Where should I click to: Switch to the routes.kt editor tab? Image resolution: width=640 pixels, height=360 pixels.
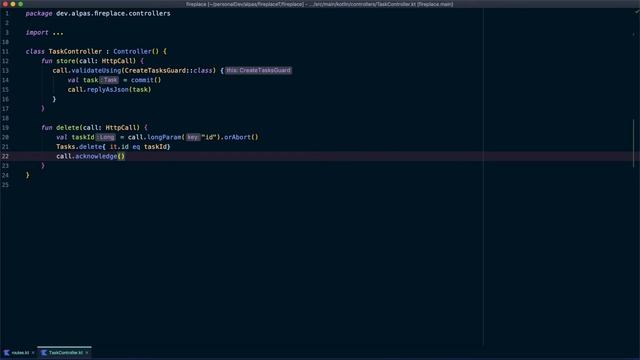click(x=18, y=353)
